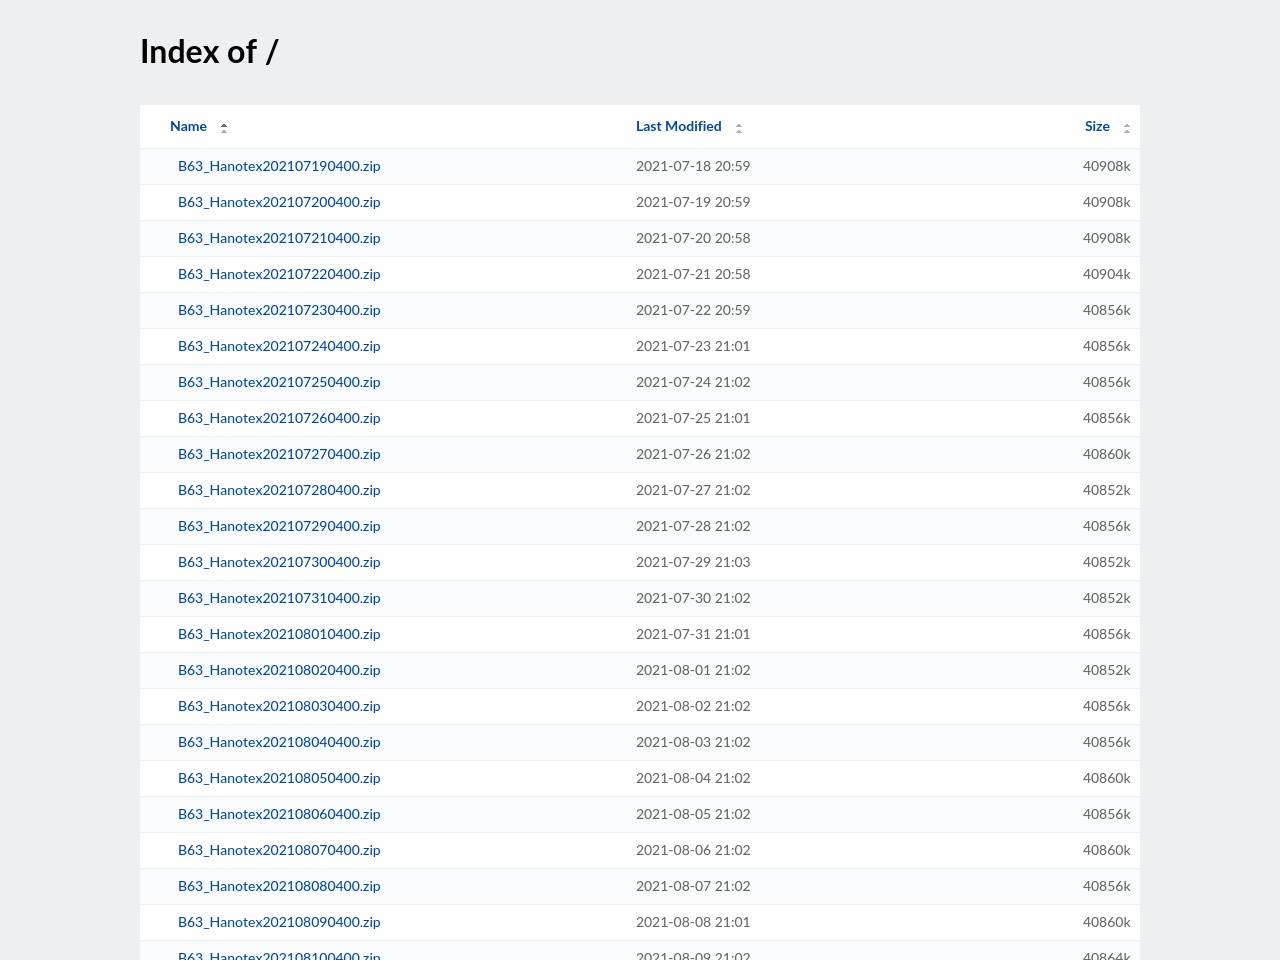Click the date 2021-07-20 20:58
The image size is (1280, 960).
(693, 238)
